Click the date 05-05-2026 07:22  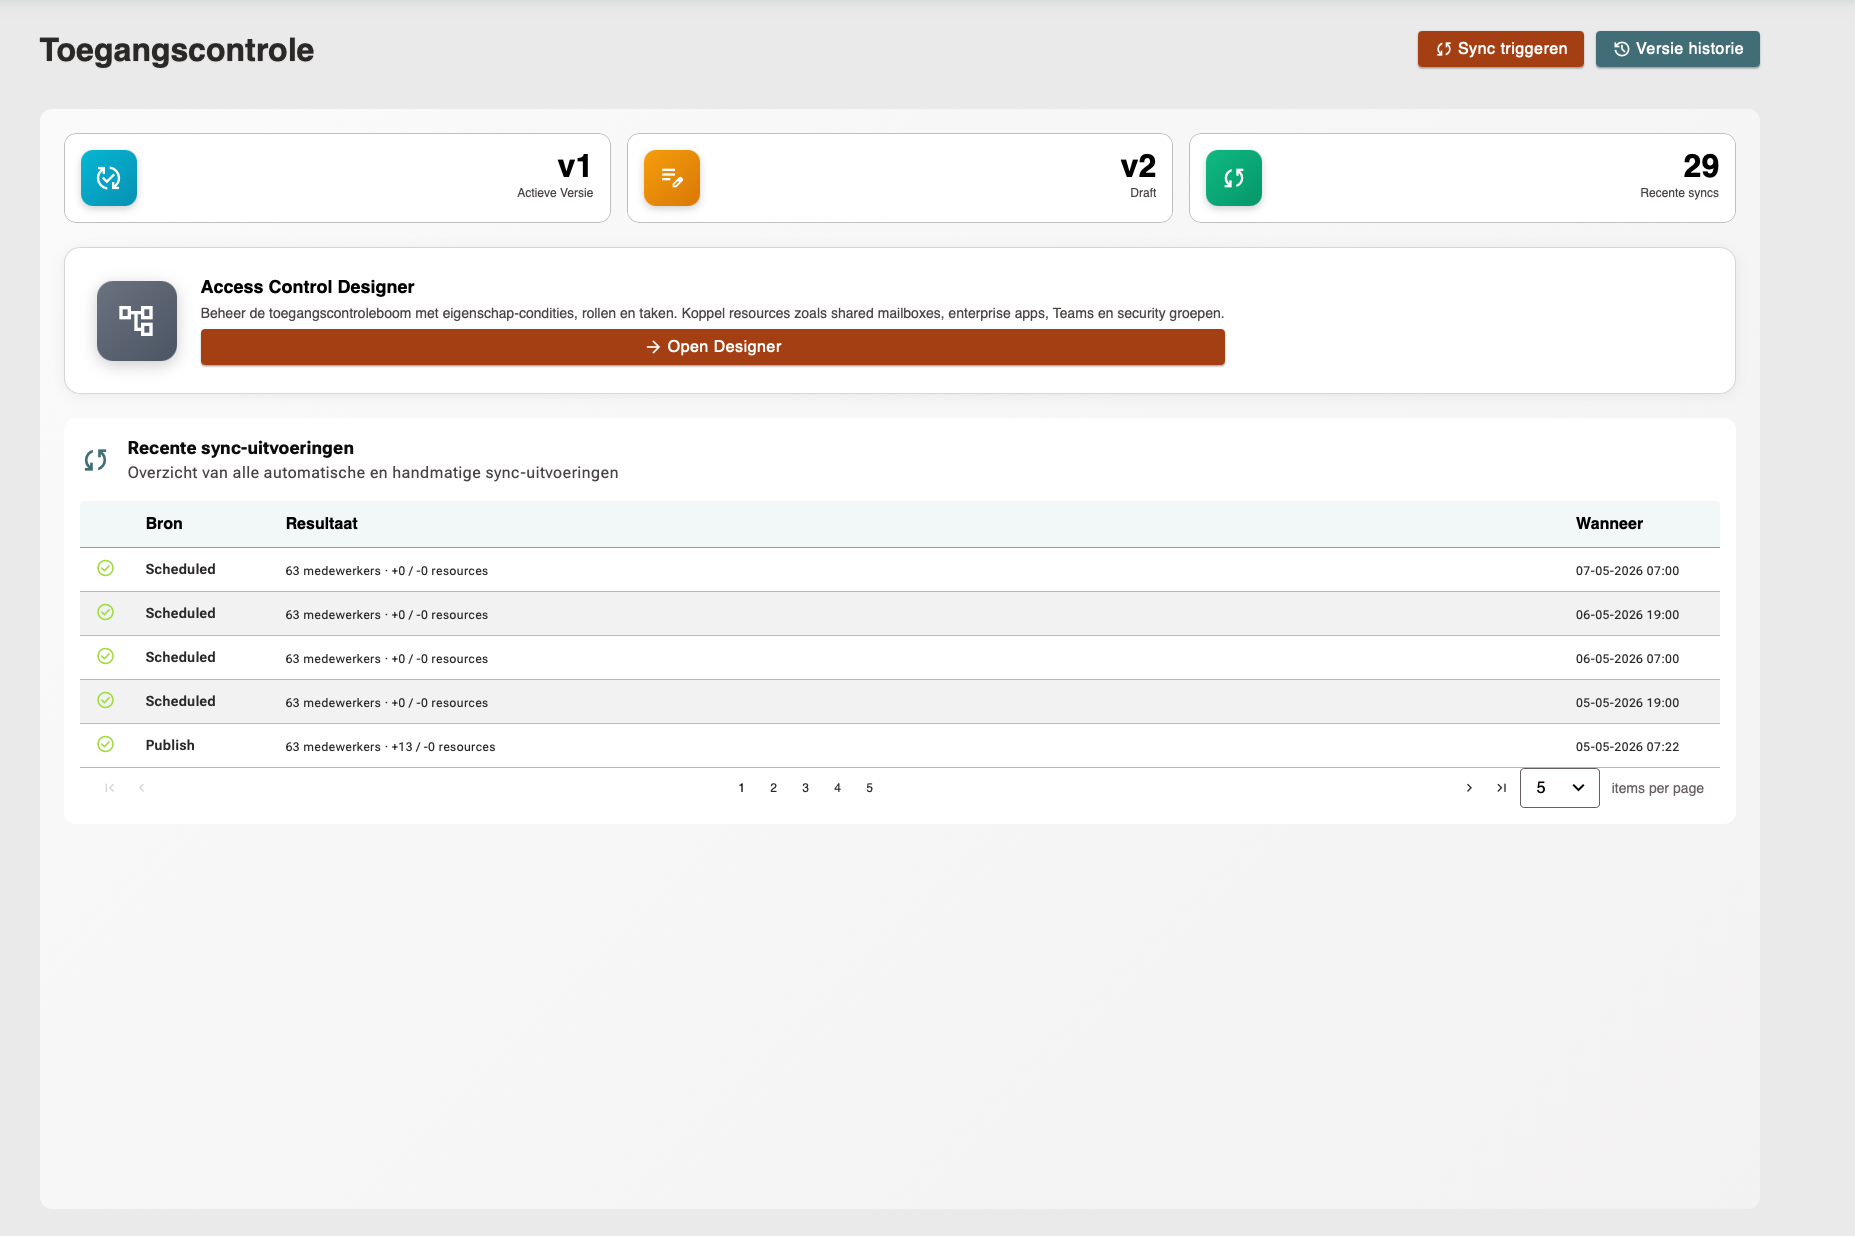1627,747
